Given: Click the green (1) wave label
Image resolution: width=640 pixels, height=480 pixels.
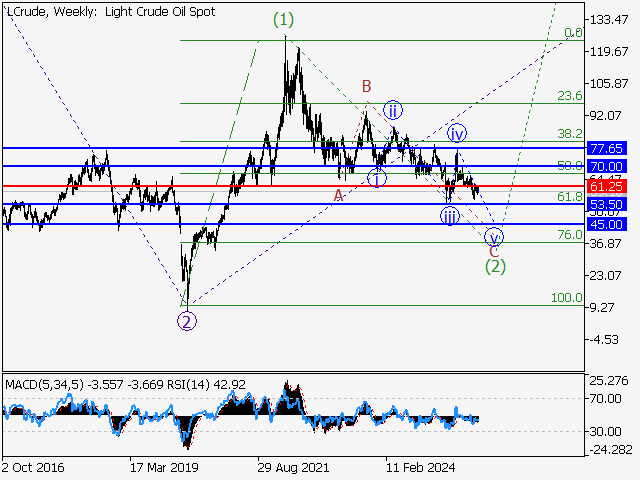Looking at the screenshot, I should coord(285,19).
